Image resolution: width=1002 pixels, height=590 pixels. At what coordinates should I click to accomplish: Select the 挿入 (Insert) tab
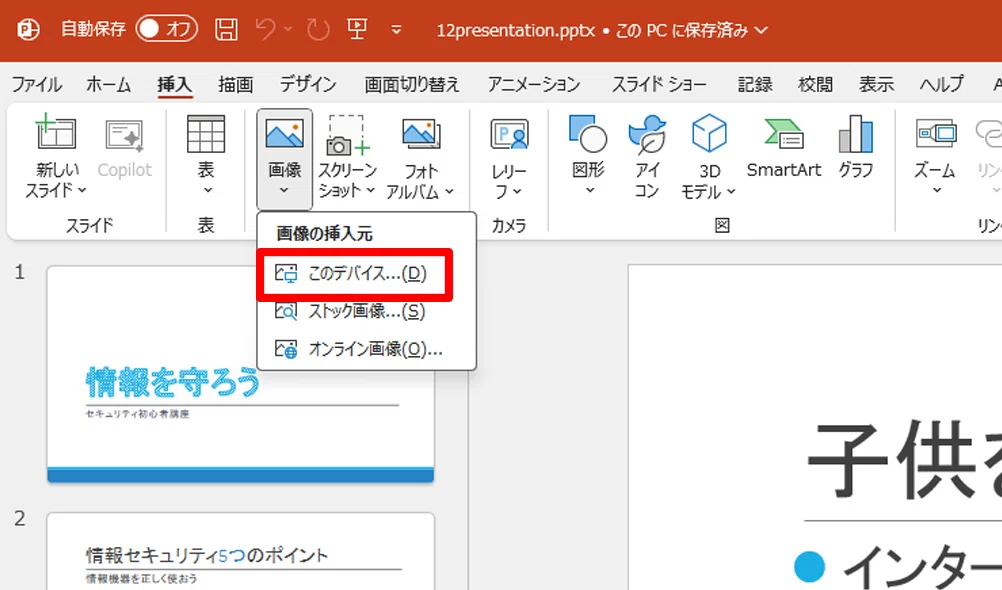pyautogui.click(x=174, y=84)
